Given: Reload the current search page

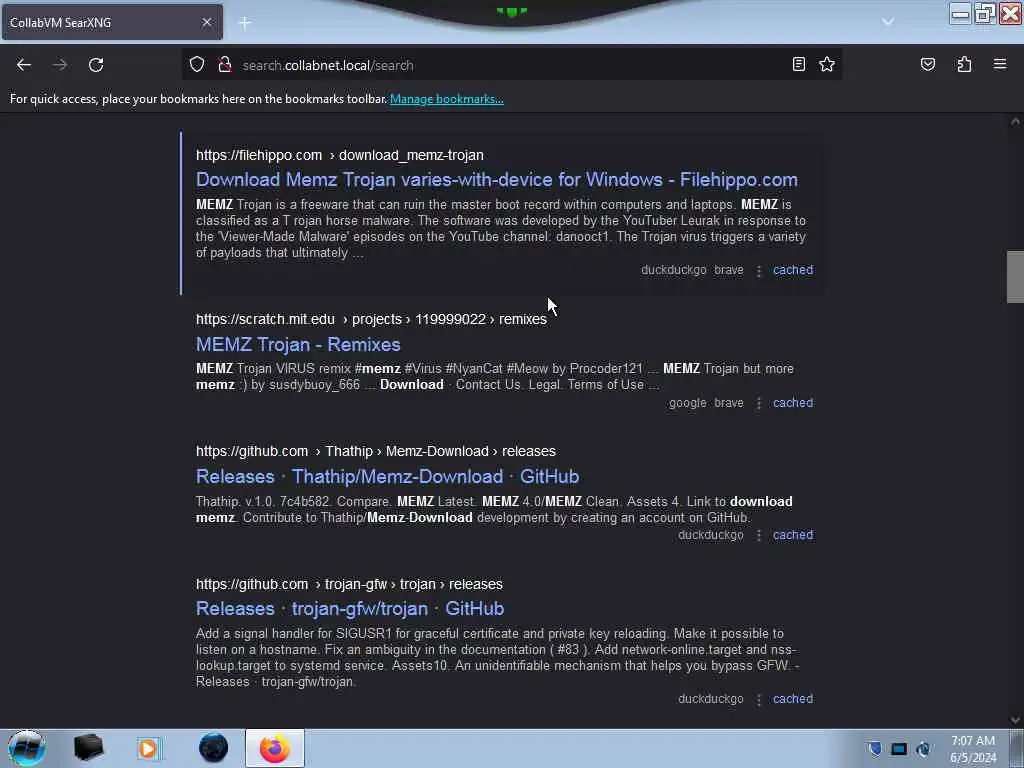Looking at the screenshot, I should pos(96,65).
